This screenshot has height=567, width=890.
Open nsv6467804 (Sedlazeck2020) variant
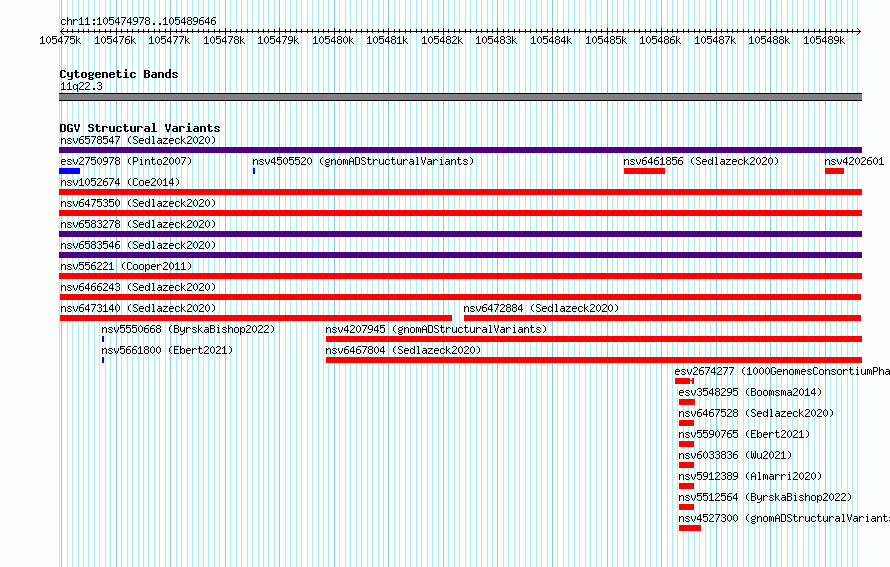[x=403, y=350]
